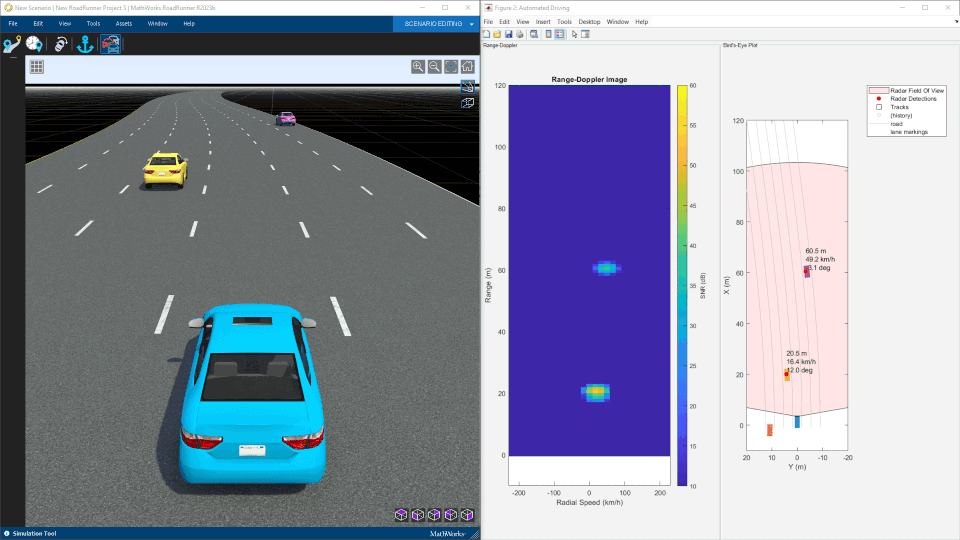
Task: Open RoadRunner Tools menu
Action: [93, 24]
